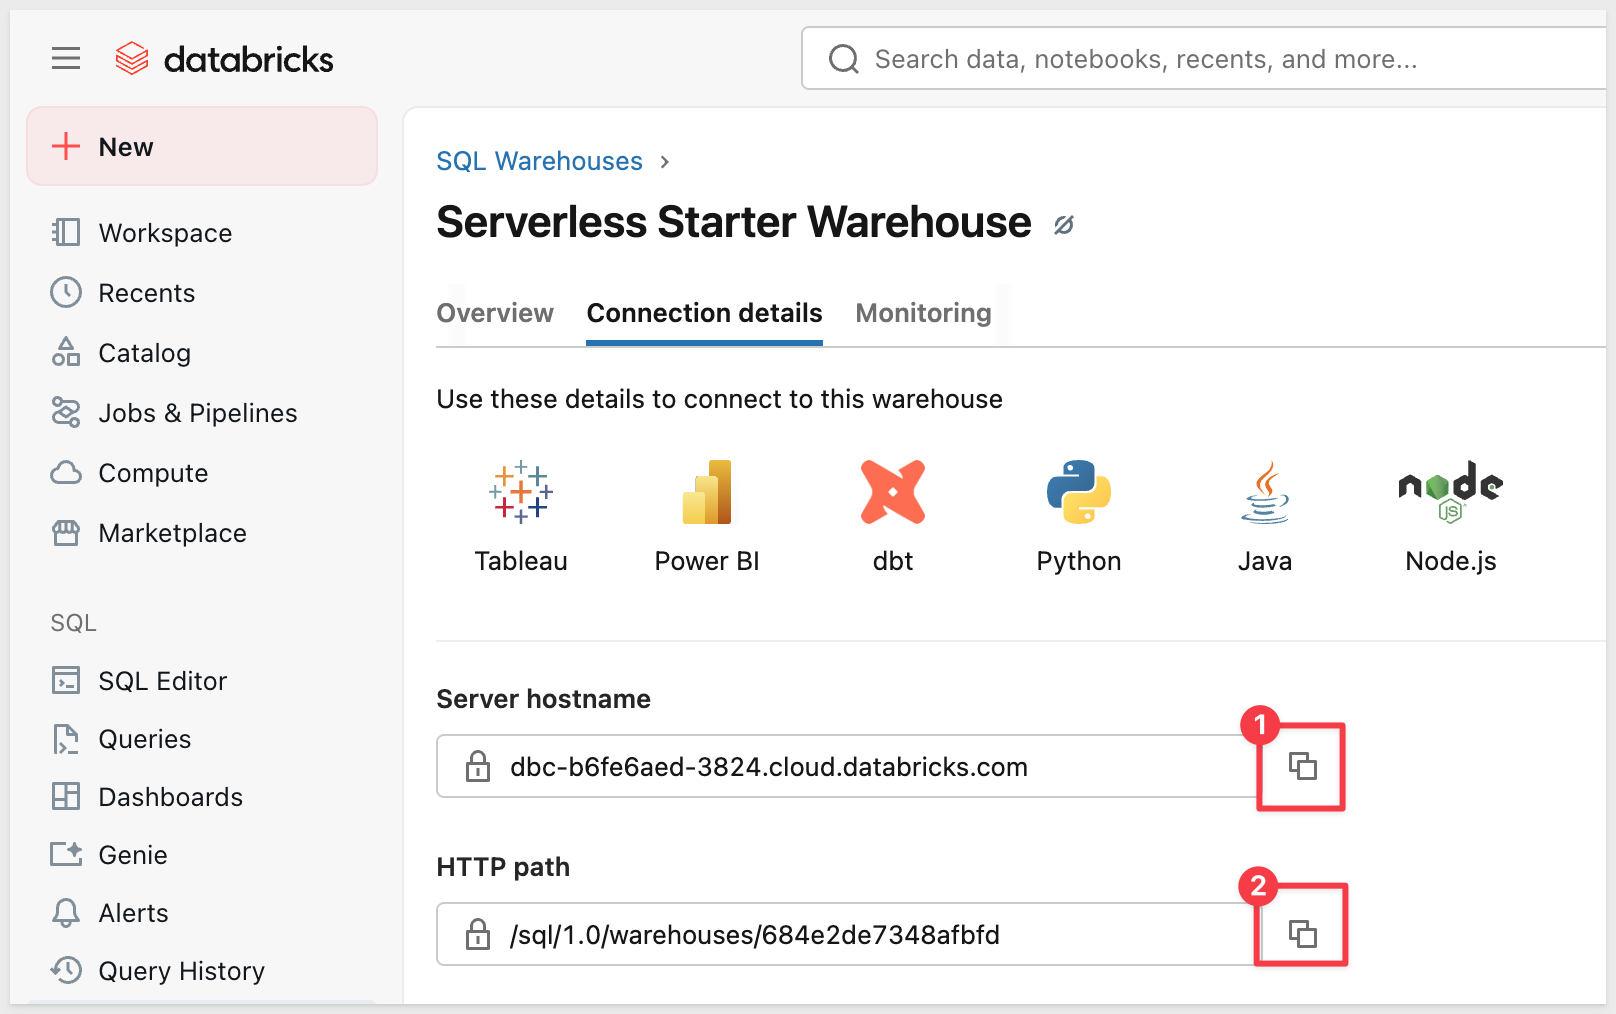Image resolution: width=1616 pixels, height=1014 pixels.
Task: Open SQL Editor from sidebar
Action: coord(162,681)
